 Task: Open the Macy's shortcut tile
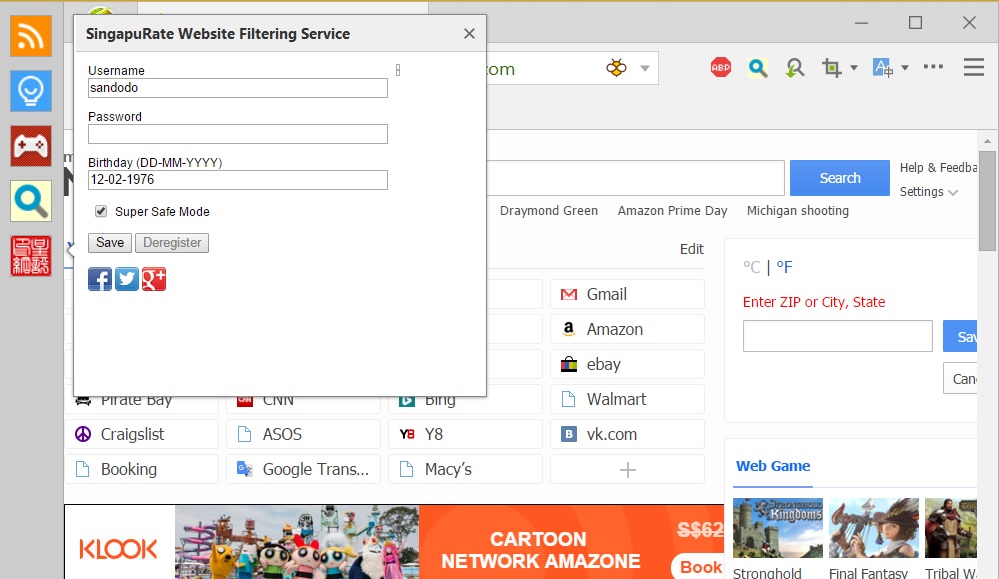465,469
